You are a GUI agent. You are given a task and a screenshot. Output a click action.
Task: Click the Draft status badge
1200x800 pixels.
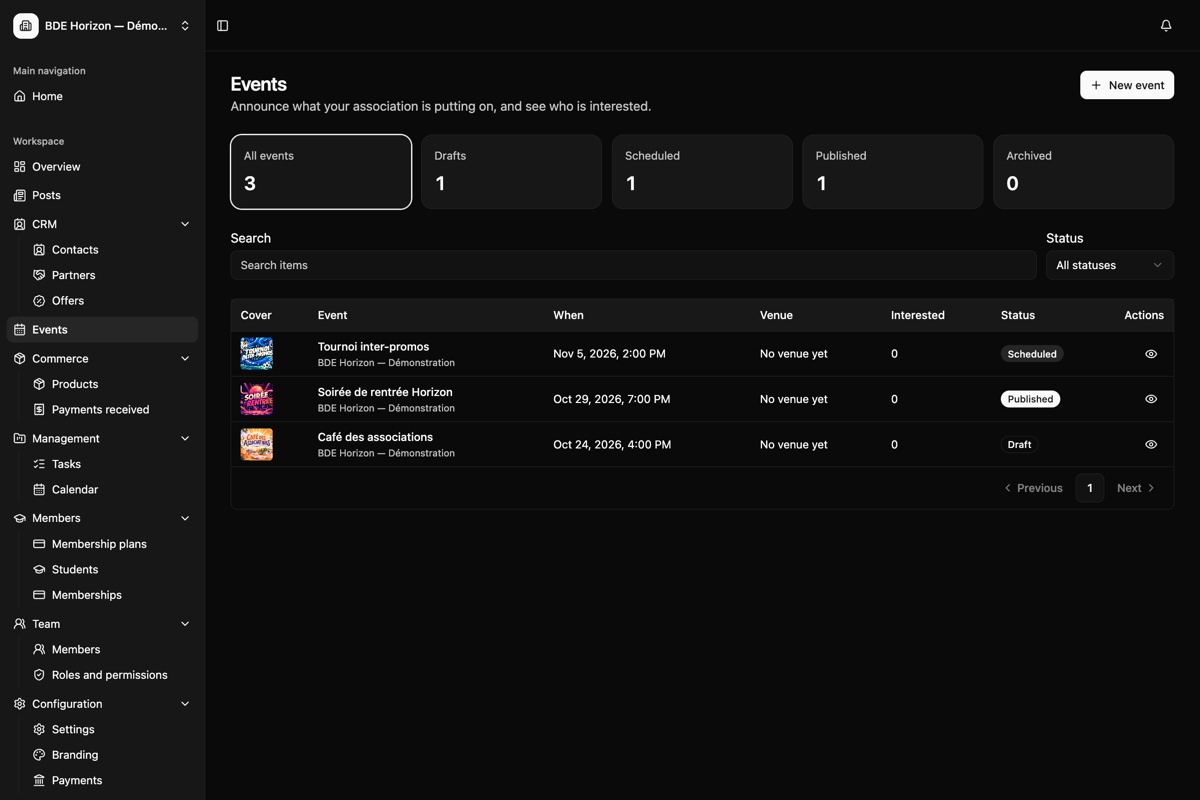(1019, 444)
